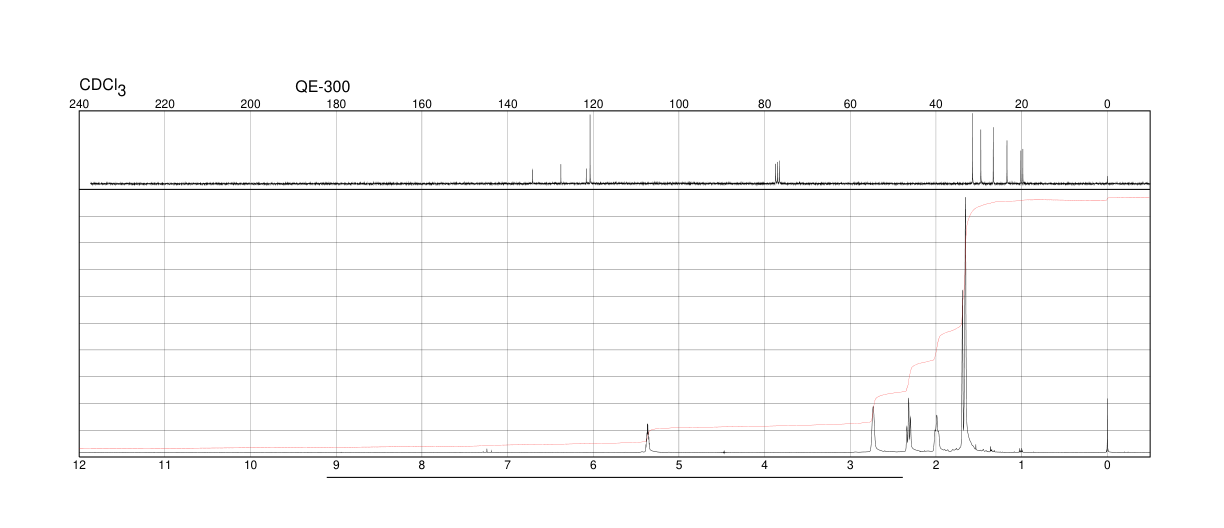The width and height of the screenshot is (1224, 528).
Task: Click the 2 ppm label on proton axis
Action: [936, 466]
